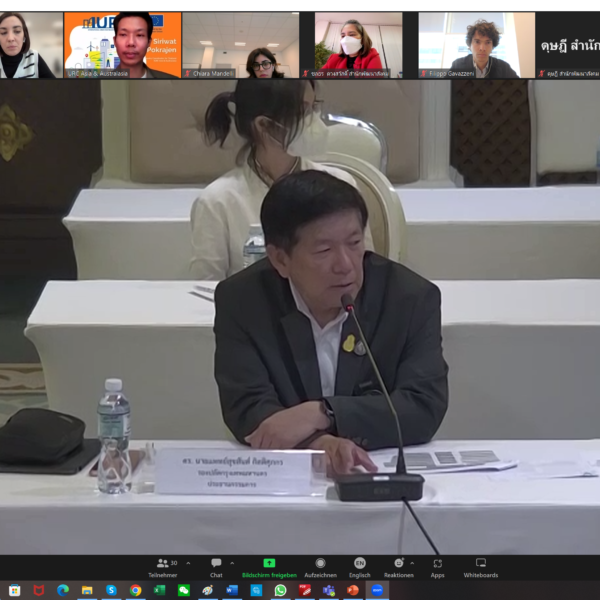
Task: Open Zoom Apps
Action: tap(438, 568)
